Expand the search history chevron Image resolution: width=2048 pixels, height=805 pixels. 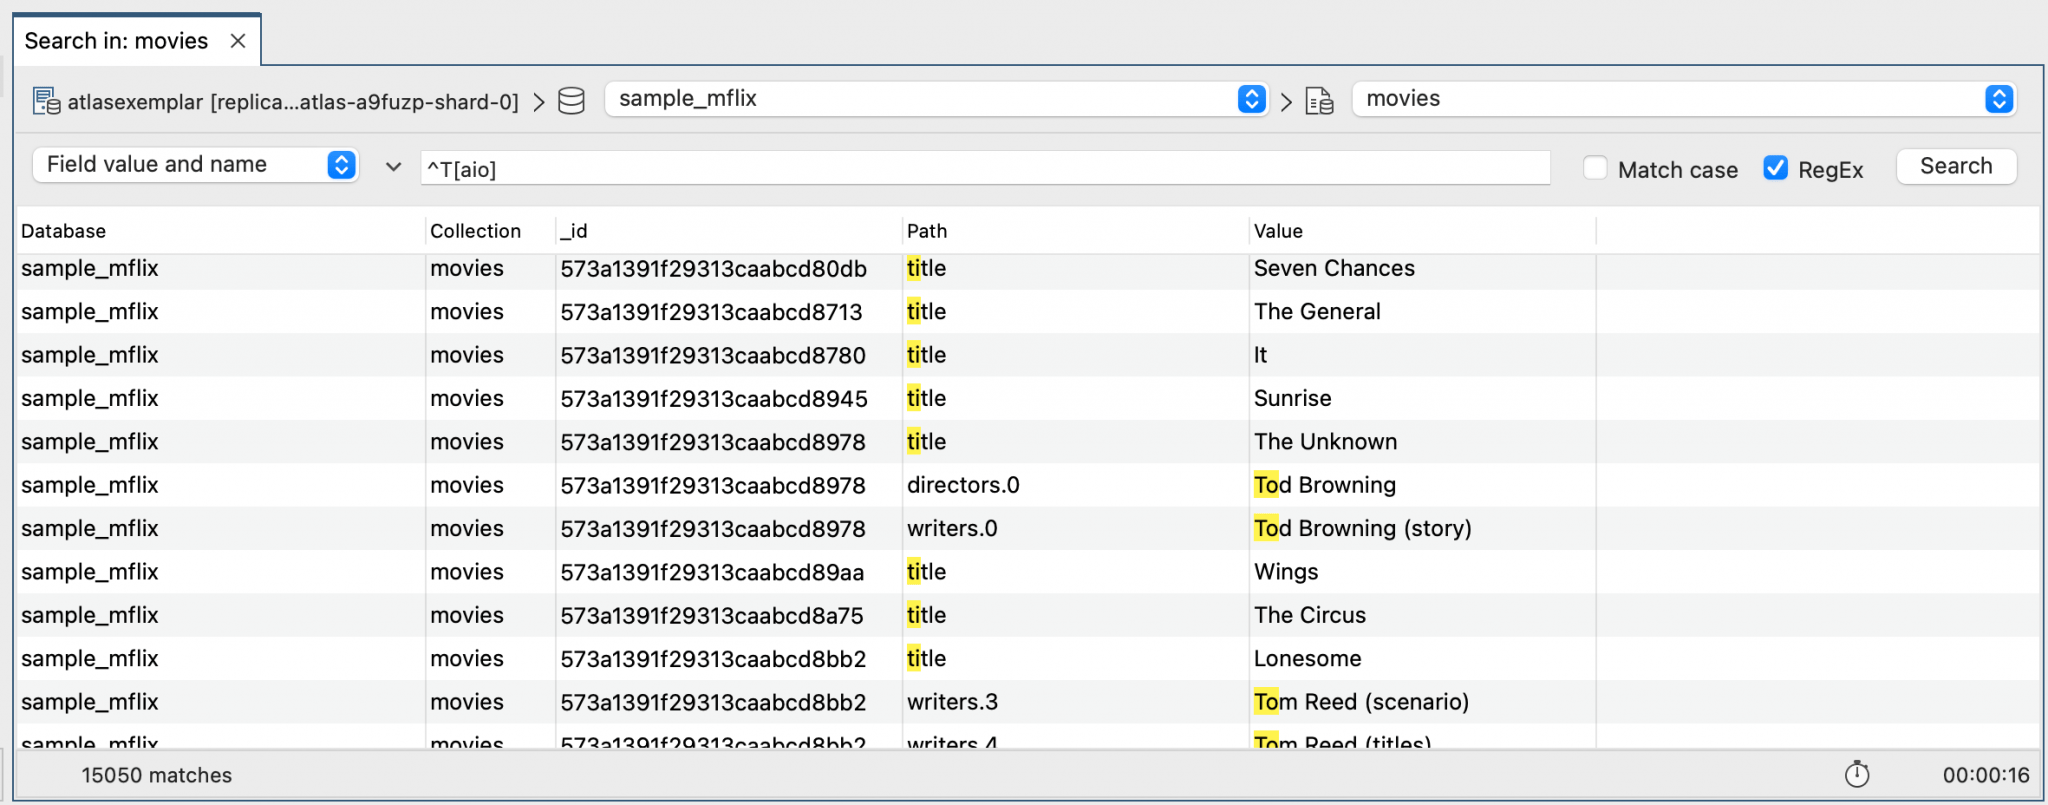393,167
